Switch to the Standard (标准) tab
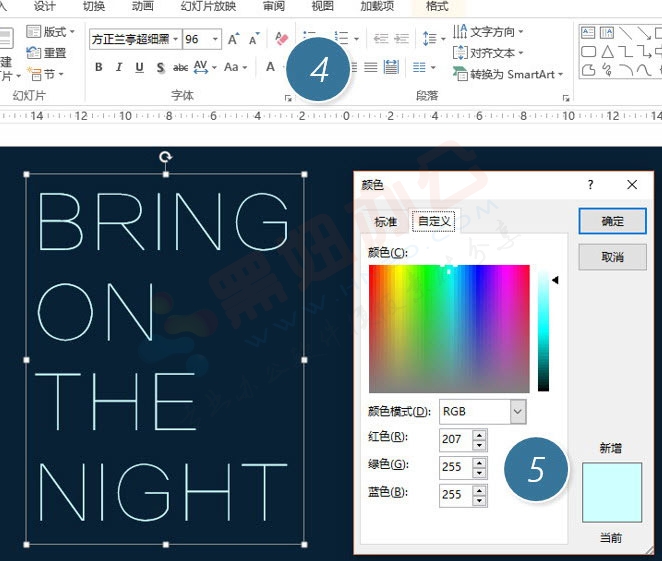 click(386, 222)
